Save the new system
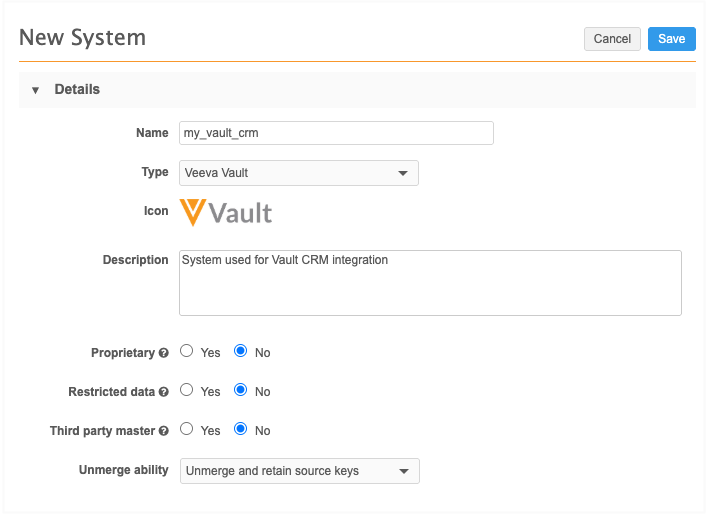Viewport: 710px width, 516px height. (x=672, y=39)
